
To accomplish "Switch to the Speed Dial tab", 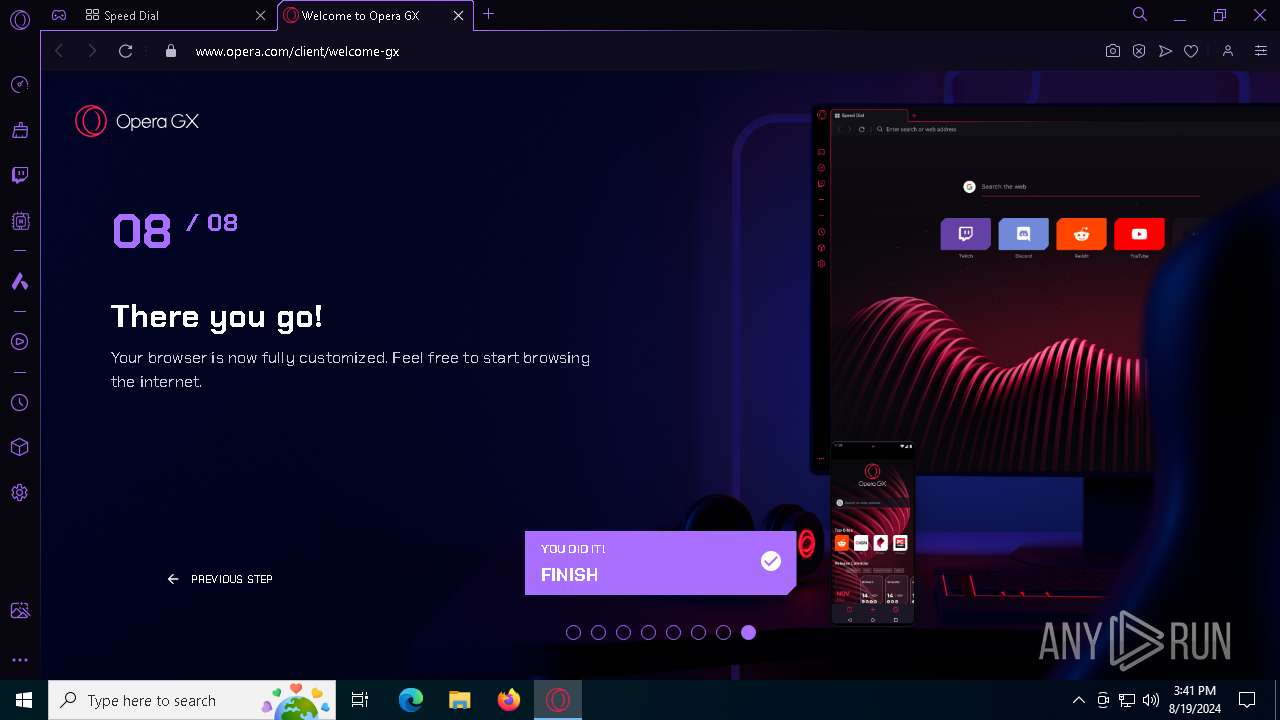I will coord(176,15).
